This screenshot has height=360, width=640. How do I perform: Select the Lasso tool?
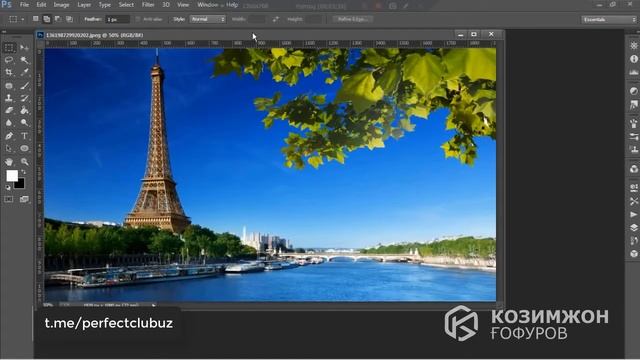point(9,60)
